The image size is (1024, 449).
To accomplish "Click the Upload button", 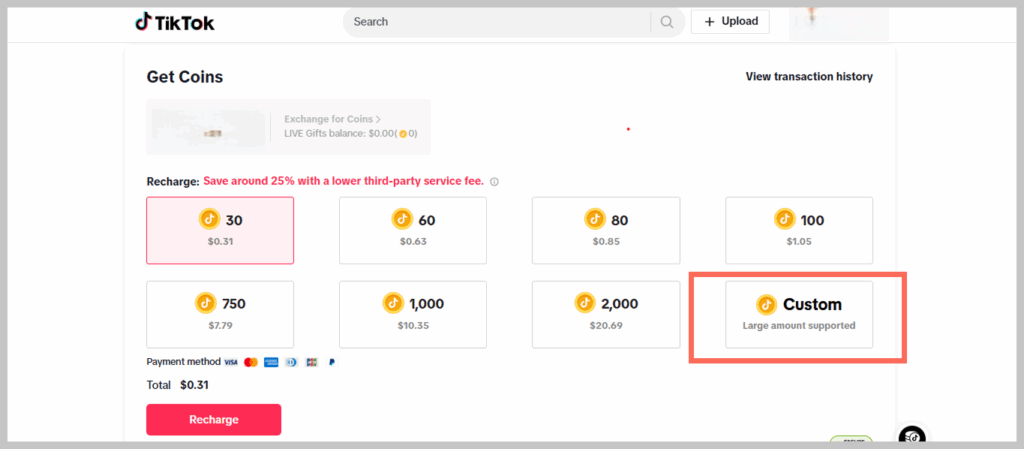I will pos(731,21).
